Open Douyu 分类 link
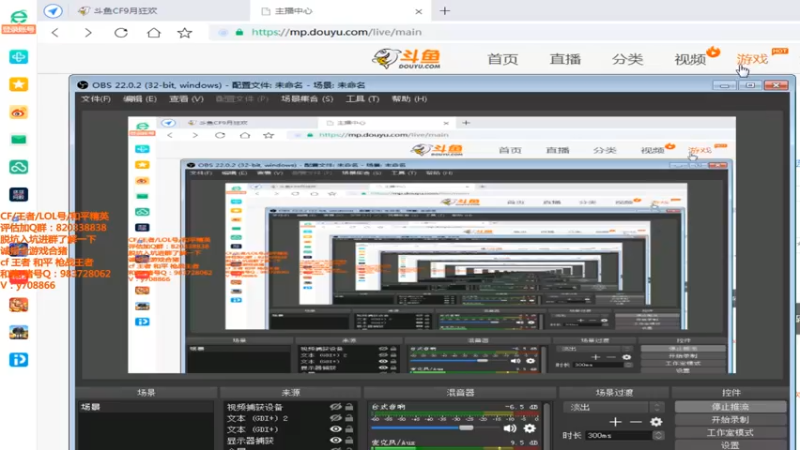800x450 pixels. click(x=628, y=59)
